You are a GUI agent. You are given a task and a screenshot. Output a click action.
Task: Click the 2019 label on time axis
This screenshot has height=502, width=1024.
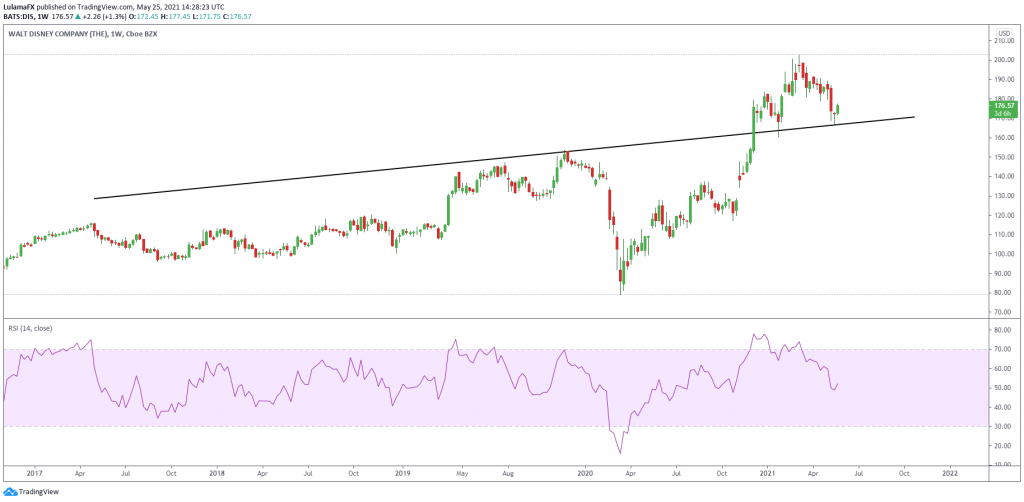(403, 471)
